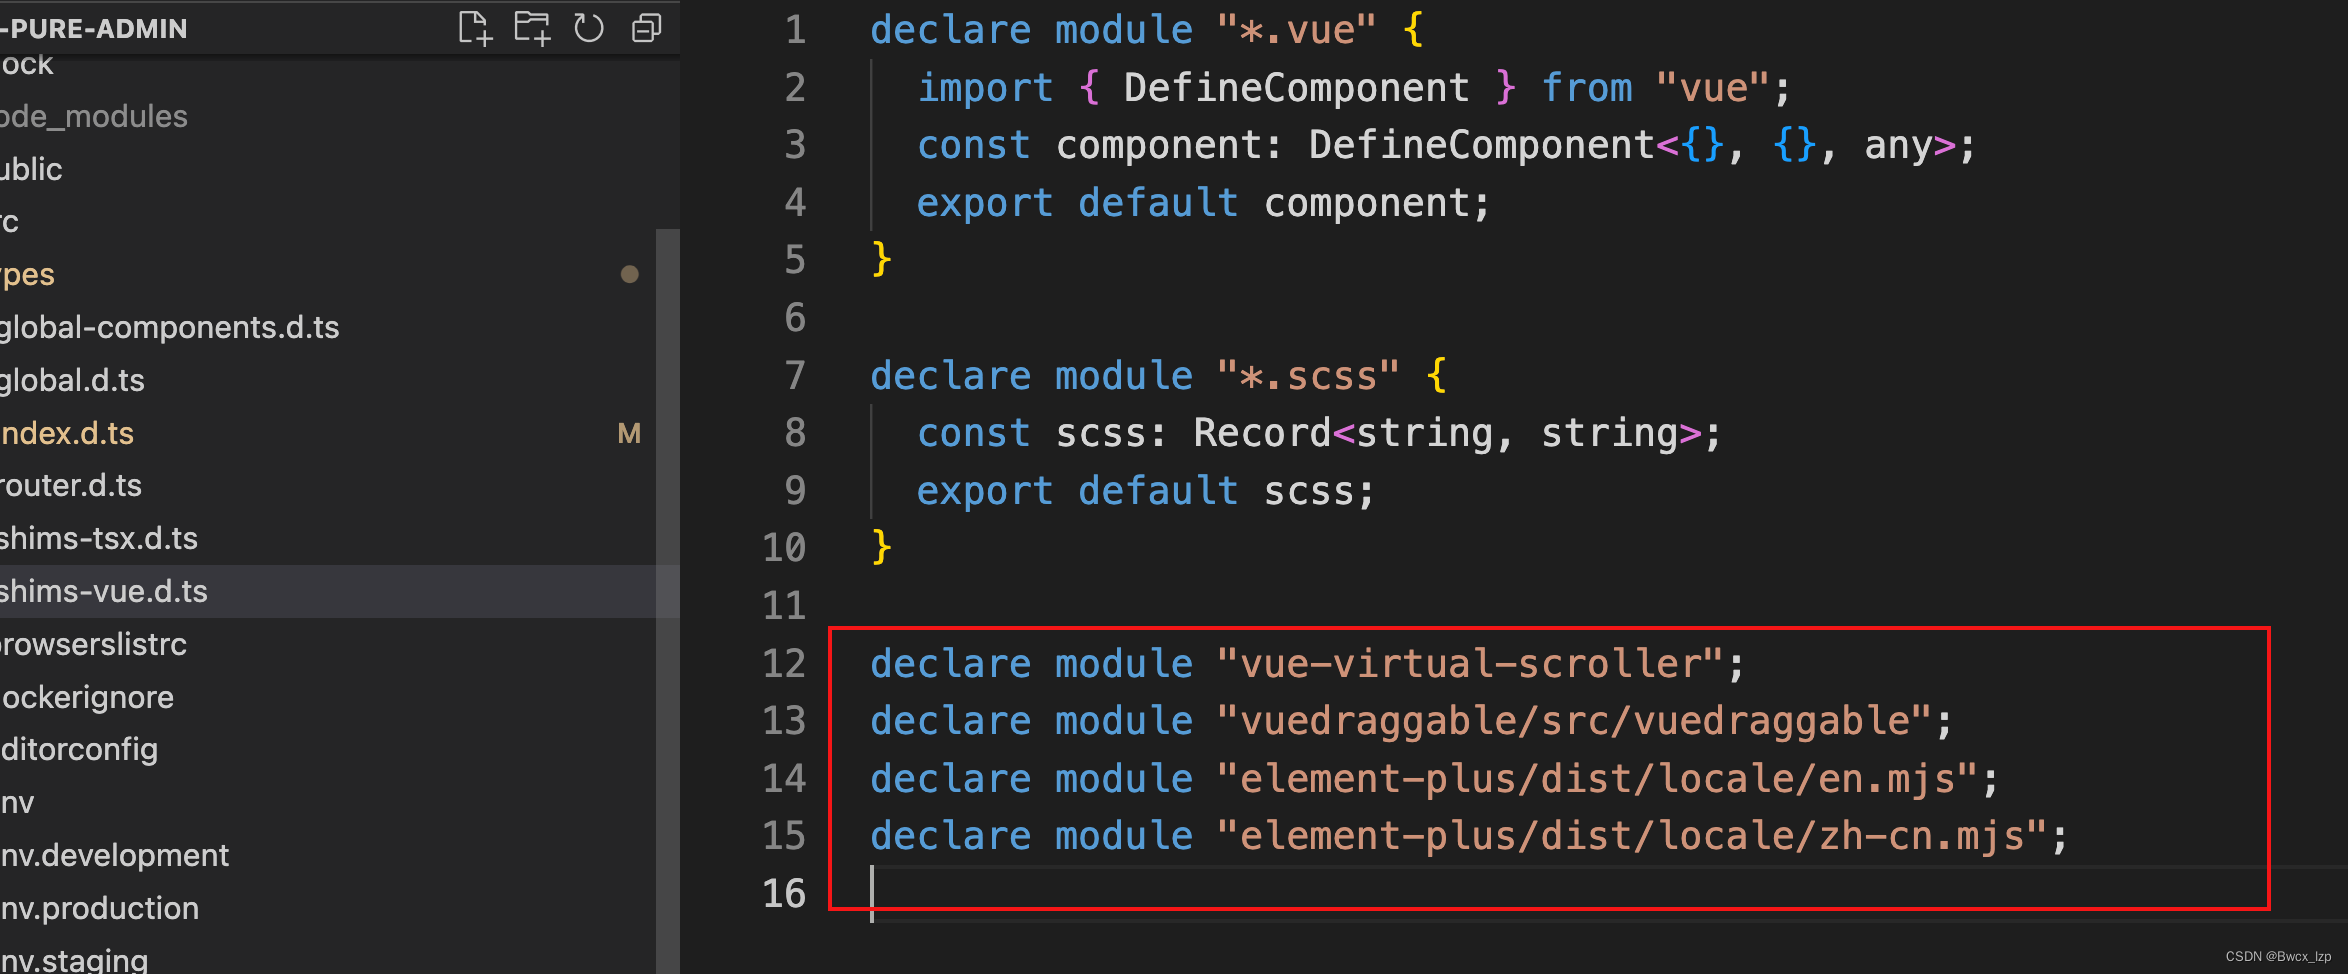Open shims-tsx.d.ts file
Viewport: 2348px width, 974px height.
(x=99, y=538)
